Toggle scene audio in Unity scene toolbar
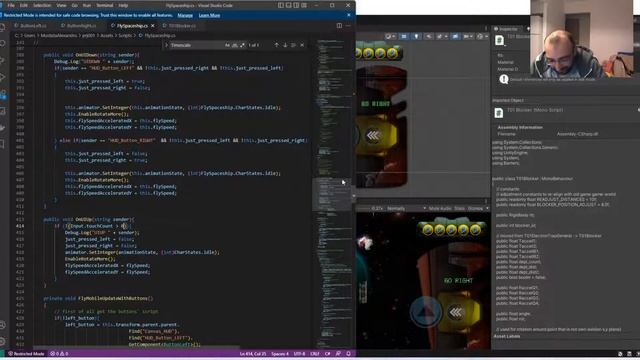 point(429,36)
